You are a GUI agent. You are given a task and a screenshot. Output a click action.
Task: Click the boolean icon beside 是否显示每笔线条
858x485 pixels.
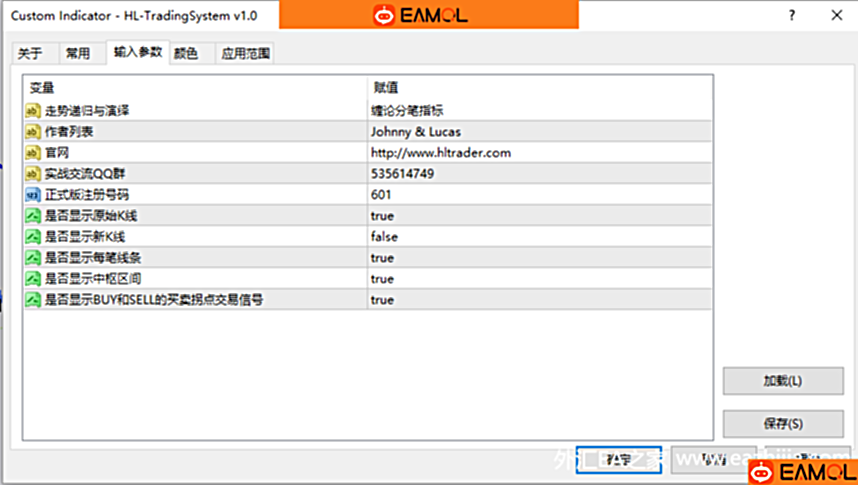coord(32,258)
